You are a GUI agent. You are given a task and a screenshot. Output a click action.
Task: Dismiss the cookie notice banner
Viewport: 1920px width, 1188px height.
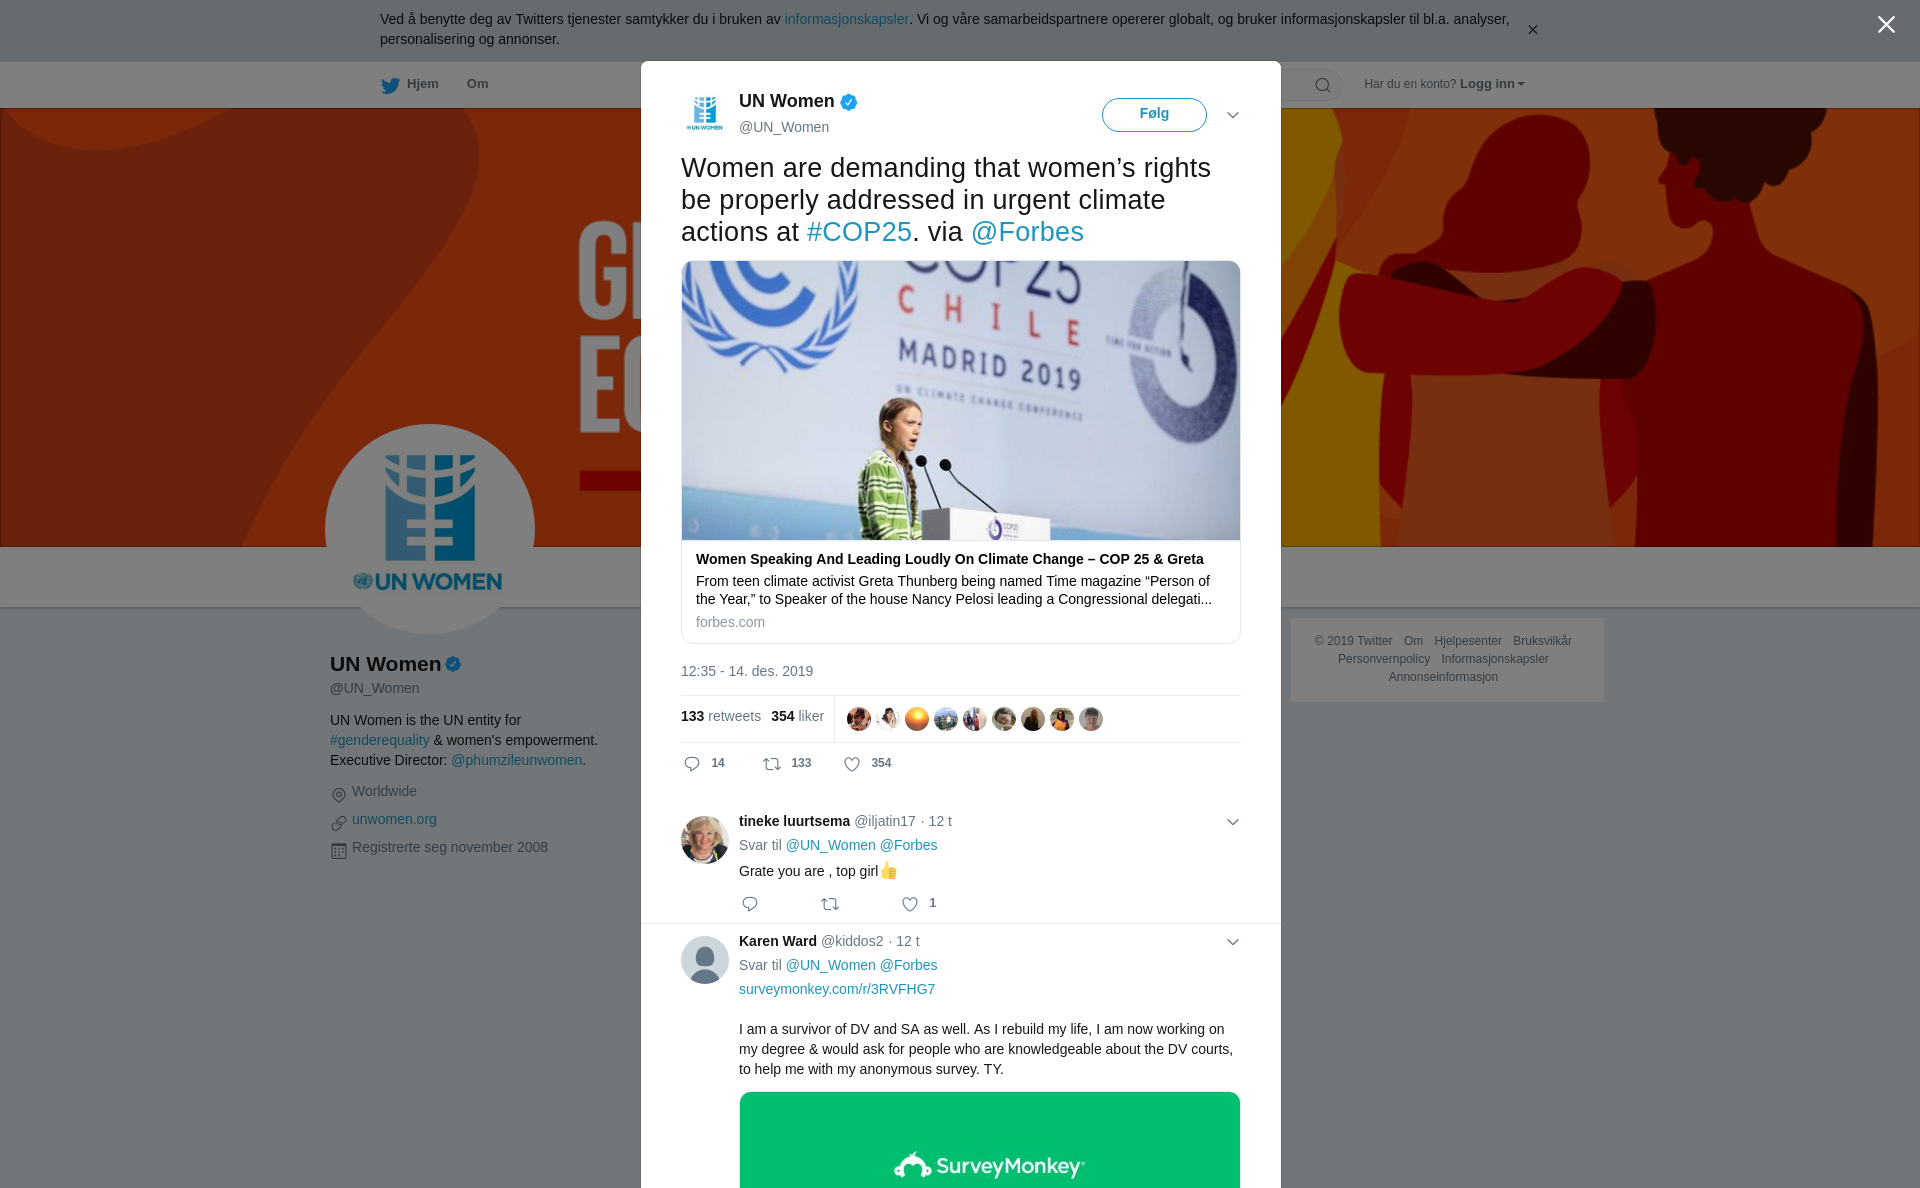click(1532, 30)
